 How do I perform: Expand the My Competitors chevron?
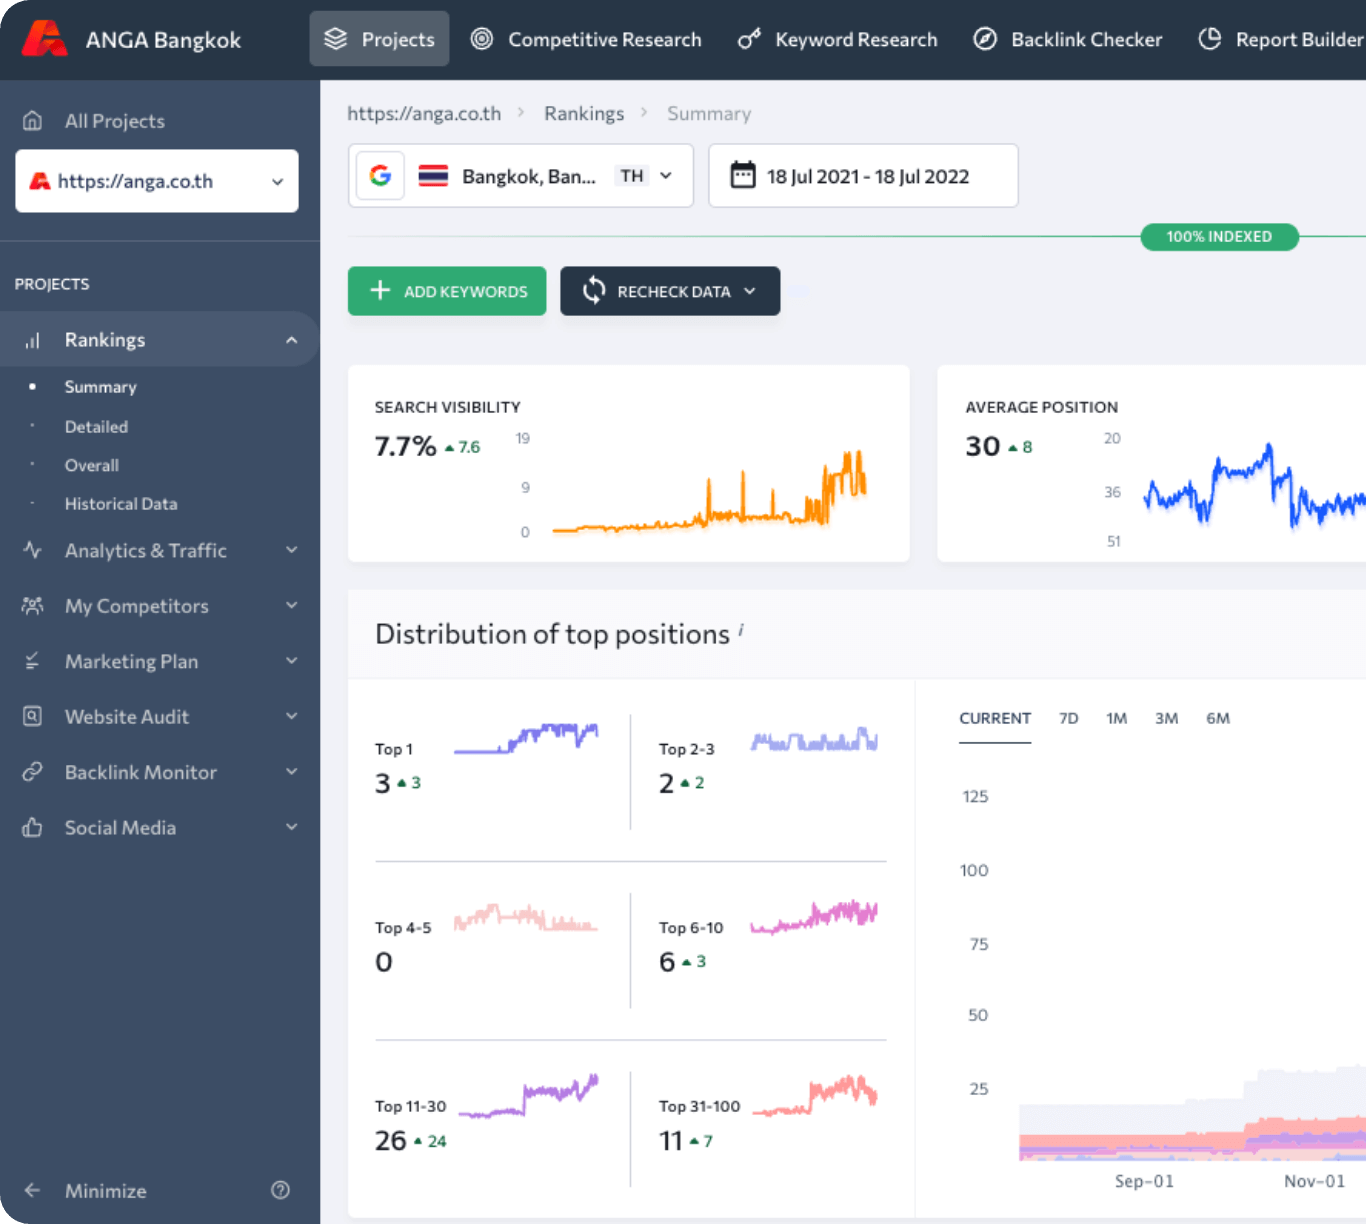[x=292, y=605]
